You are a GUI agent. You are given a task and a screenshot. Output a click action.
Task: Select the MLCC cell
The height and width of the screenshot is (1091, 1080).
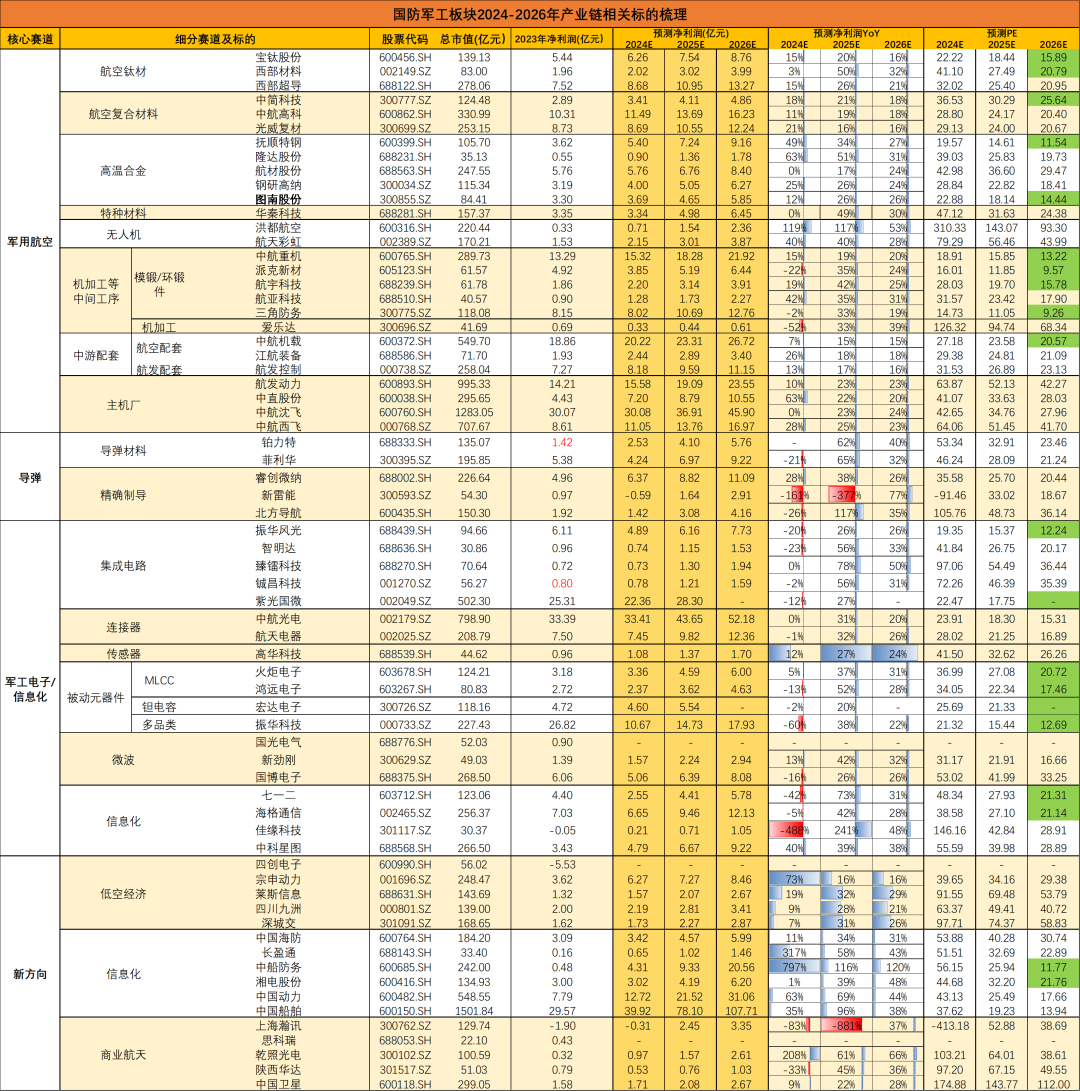(159, 680)
